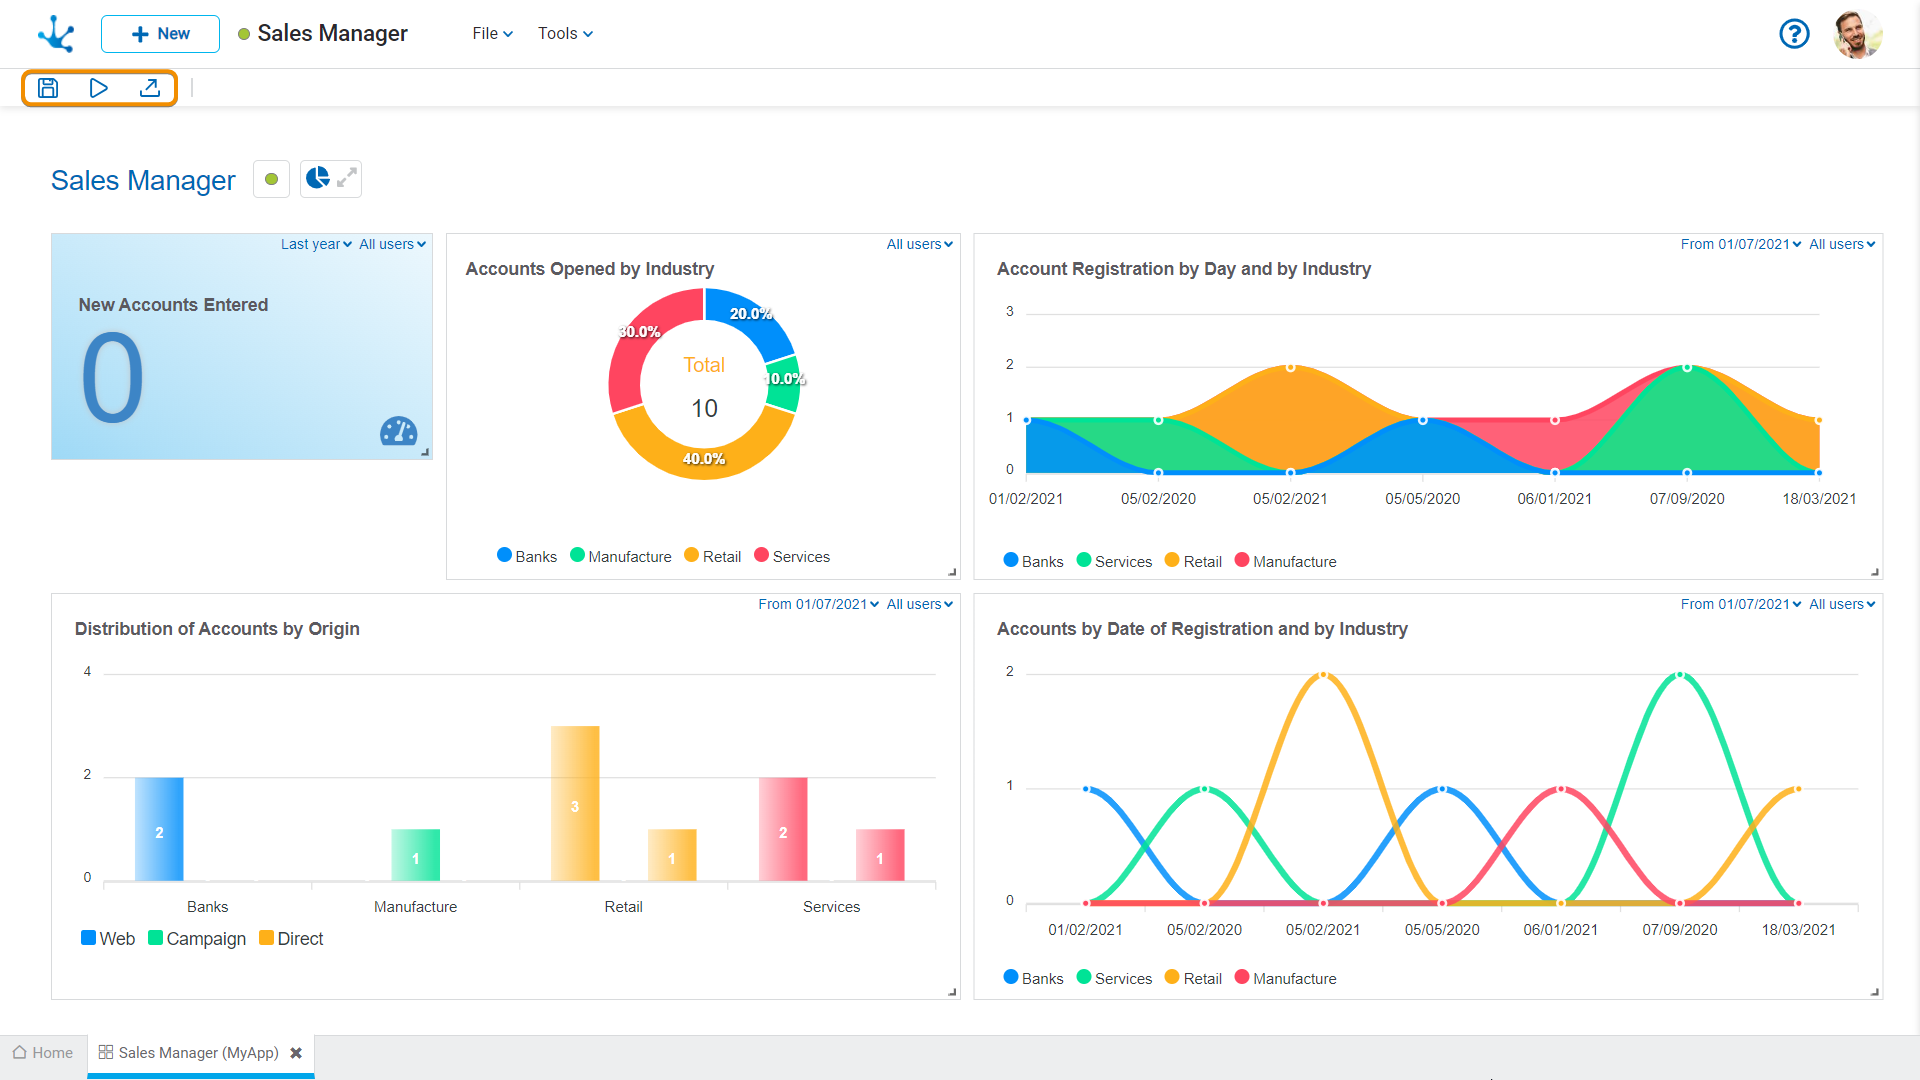Click the user profile avatar
Image resolution: width=1920 pixels, height=1080 pixels.
tap(1857, 34)
